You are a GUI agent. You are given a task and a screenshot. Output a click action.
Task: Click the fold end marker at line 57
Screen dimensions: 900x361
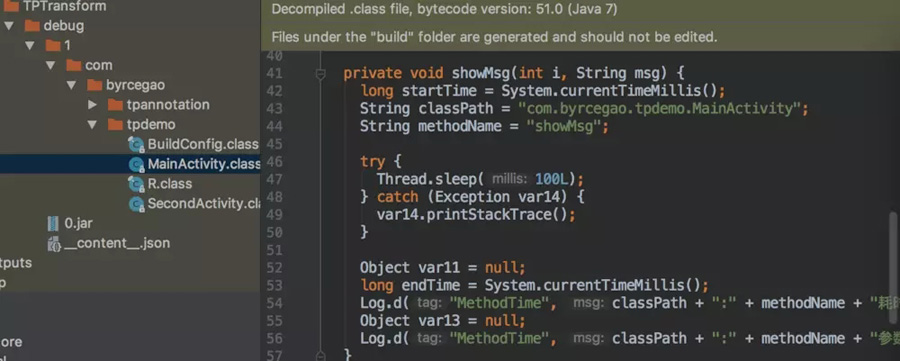tap(321, 356)
